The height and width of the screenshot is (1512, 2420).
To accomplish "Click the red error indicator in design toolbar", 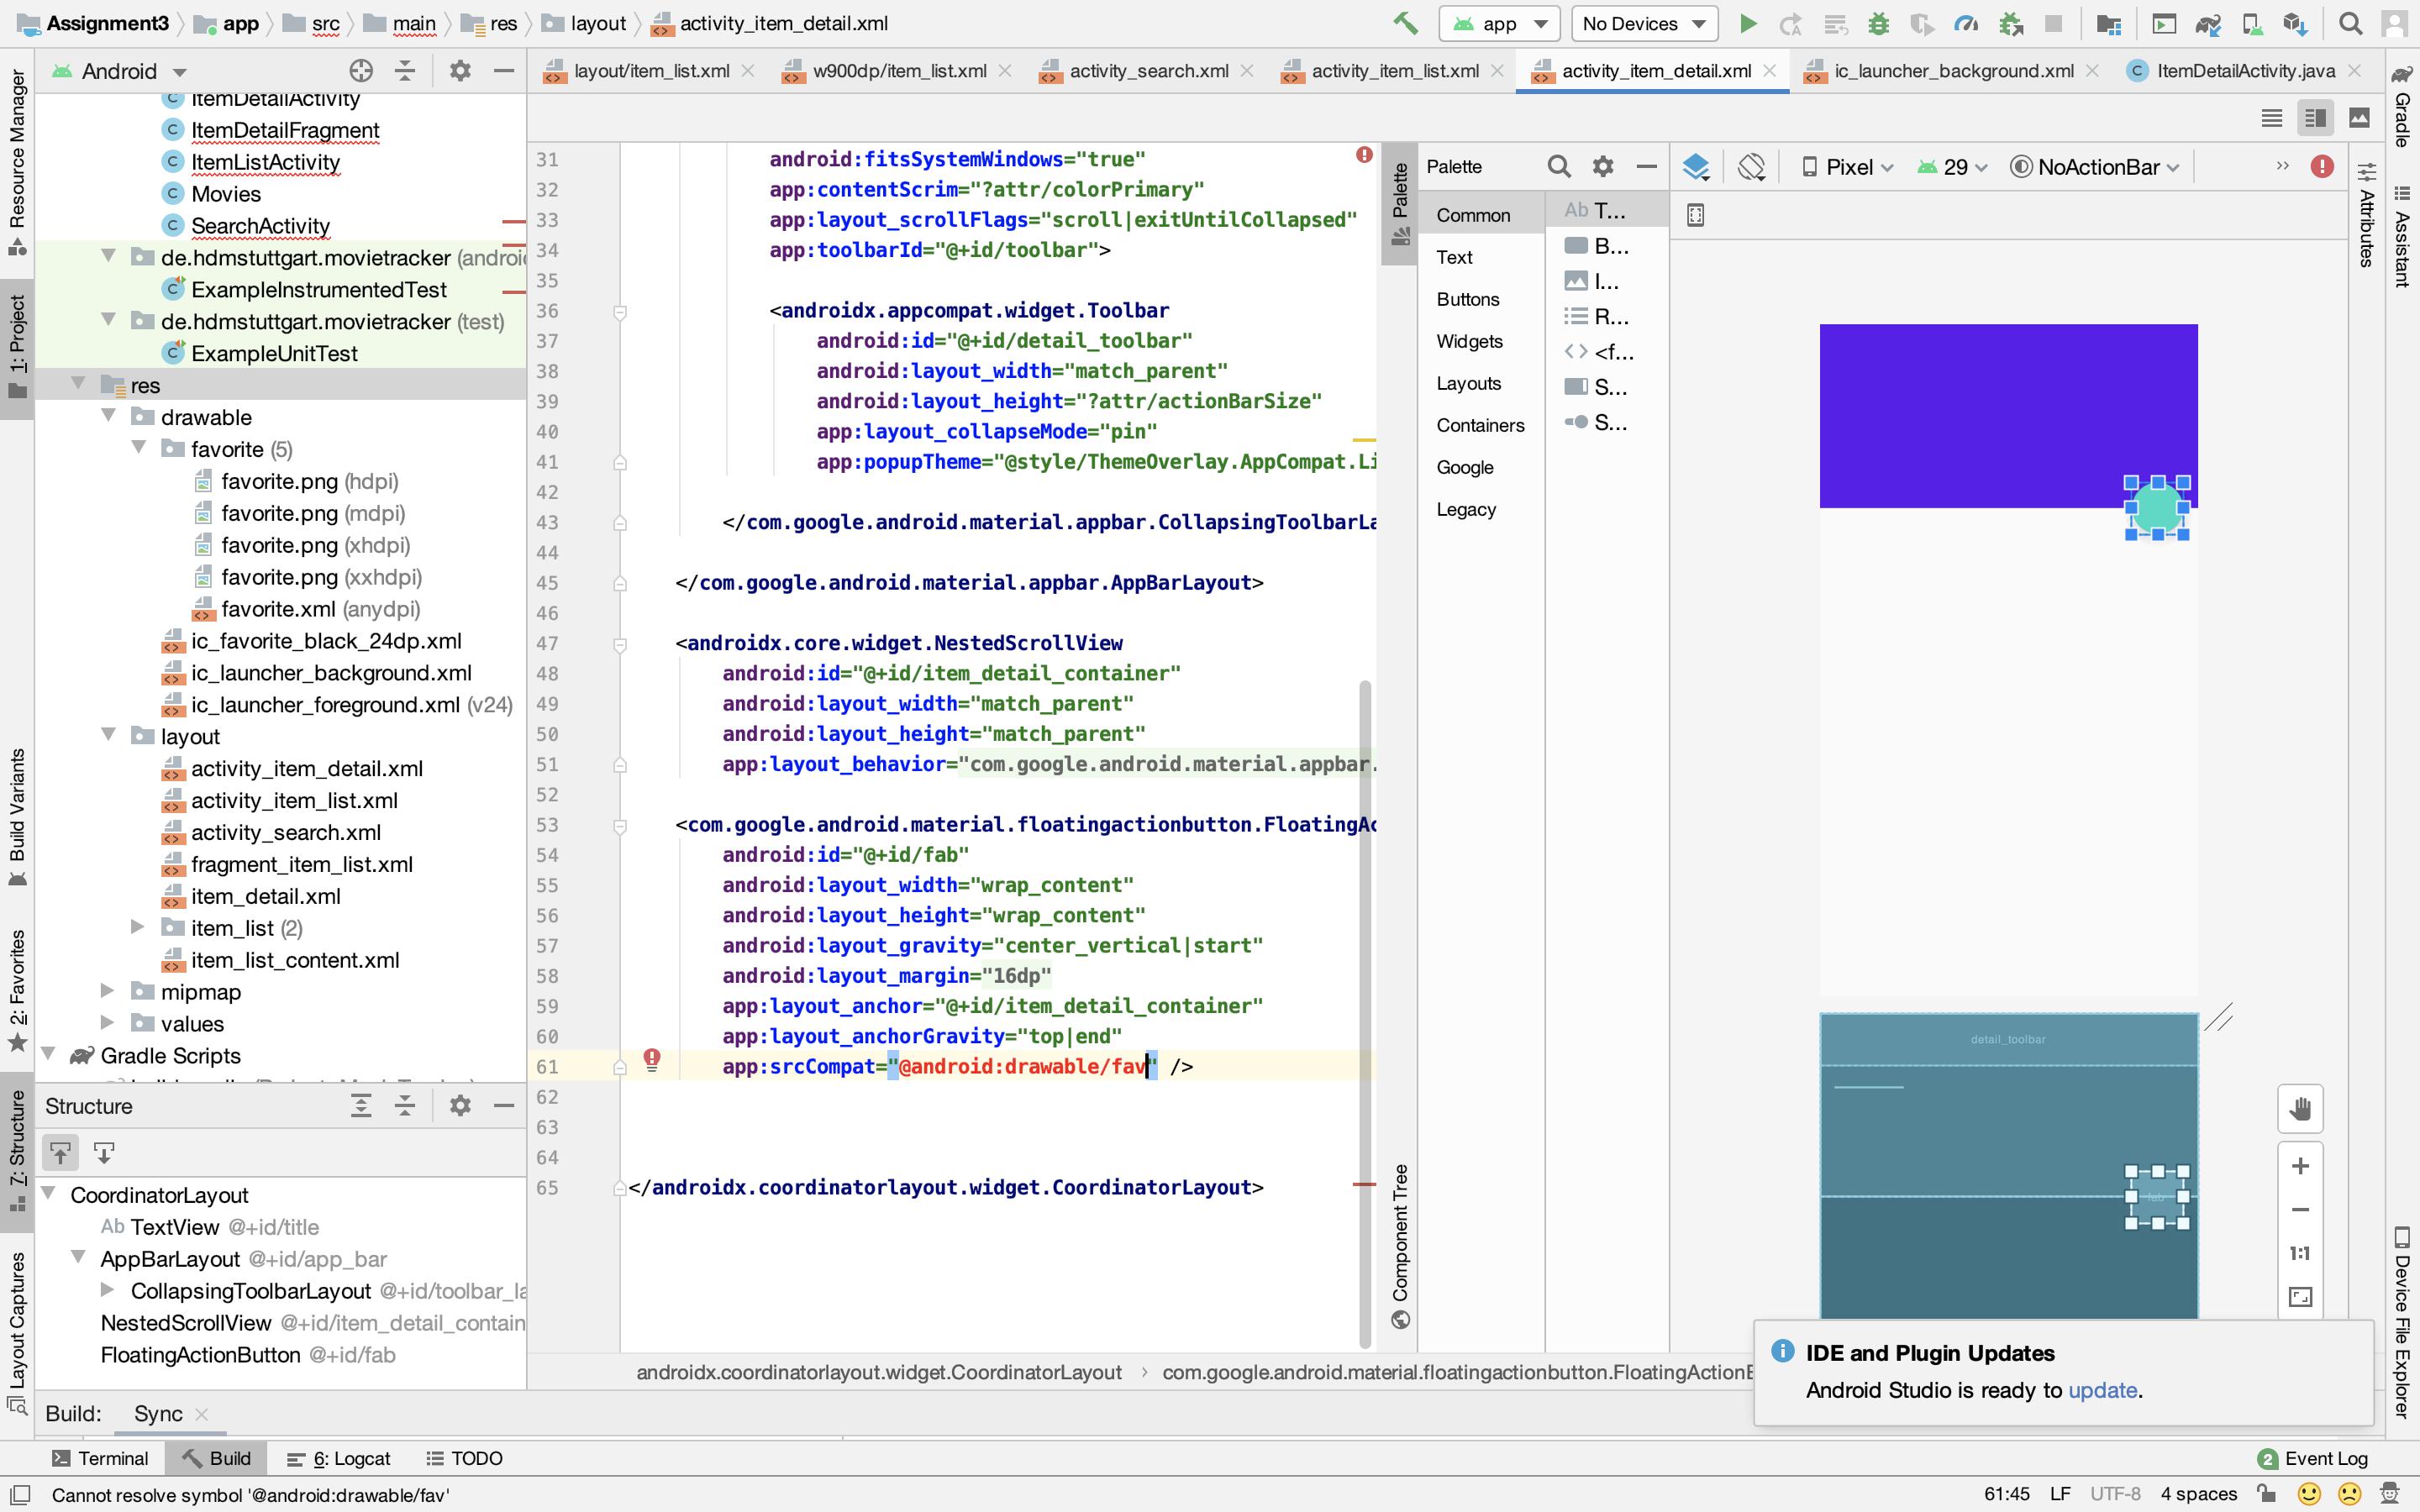I will pyautogui.click(x=2322, y=167).
